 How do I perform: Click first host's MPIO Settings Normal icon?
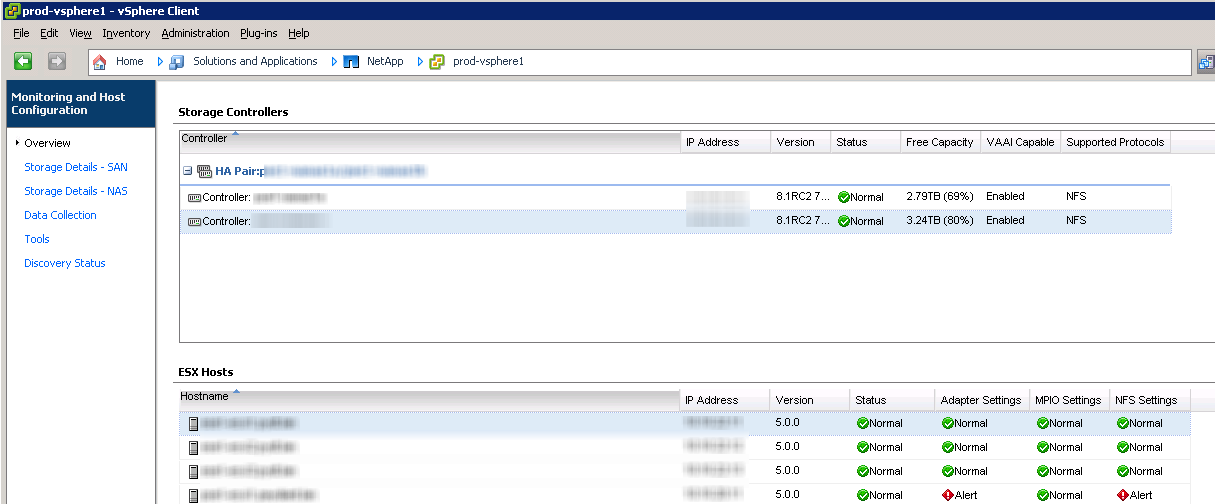[1042, 423]
